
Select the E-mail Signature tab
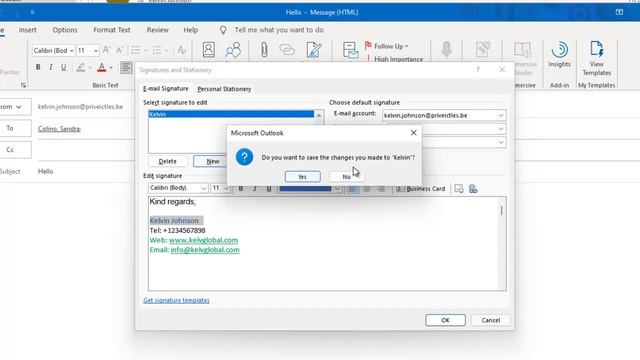[166, 89]
